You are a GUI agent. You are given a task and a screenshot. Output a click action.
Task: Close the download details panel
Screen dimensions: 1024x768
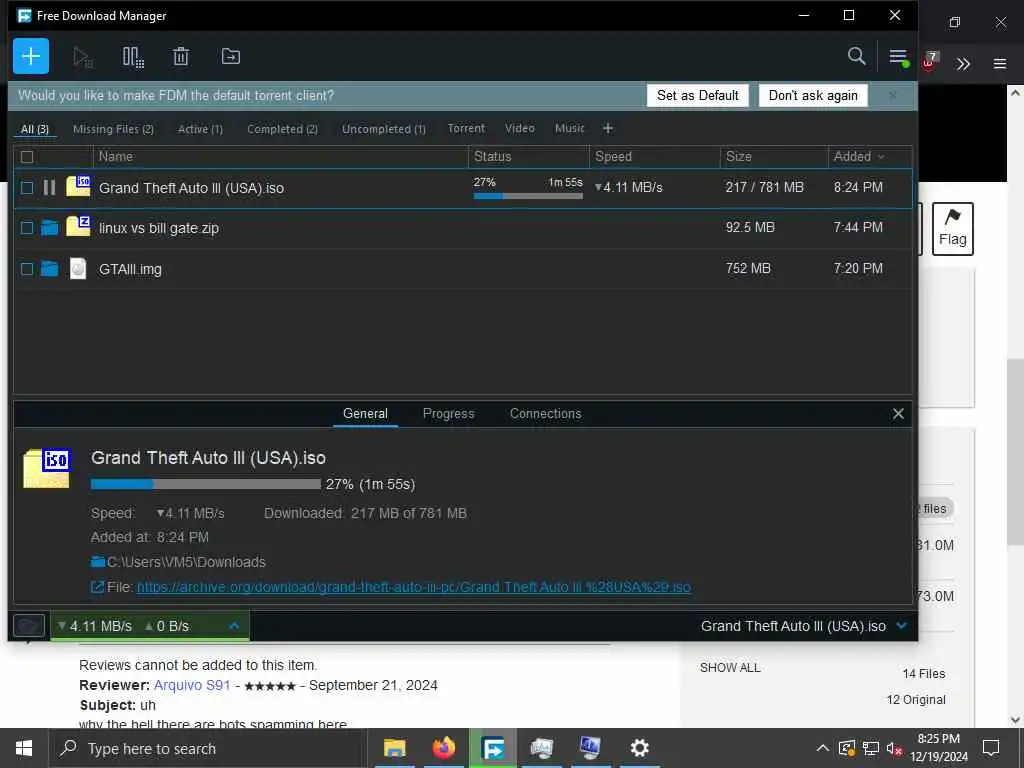click(x=898, y=413)
